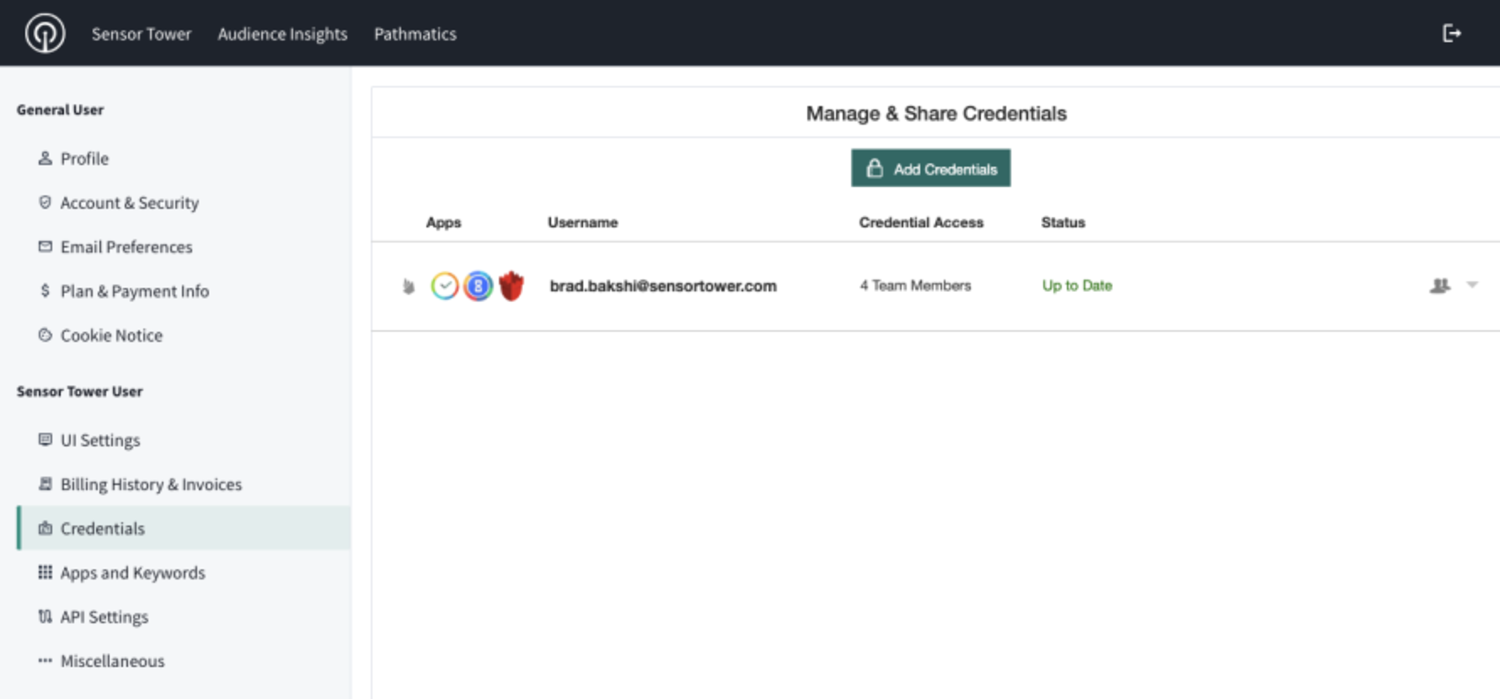Click the Credentials badge icon in the sidebar

point(45,528)
